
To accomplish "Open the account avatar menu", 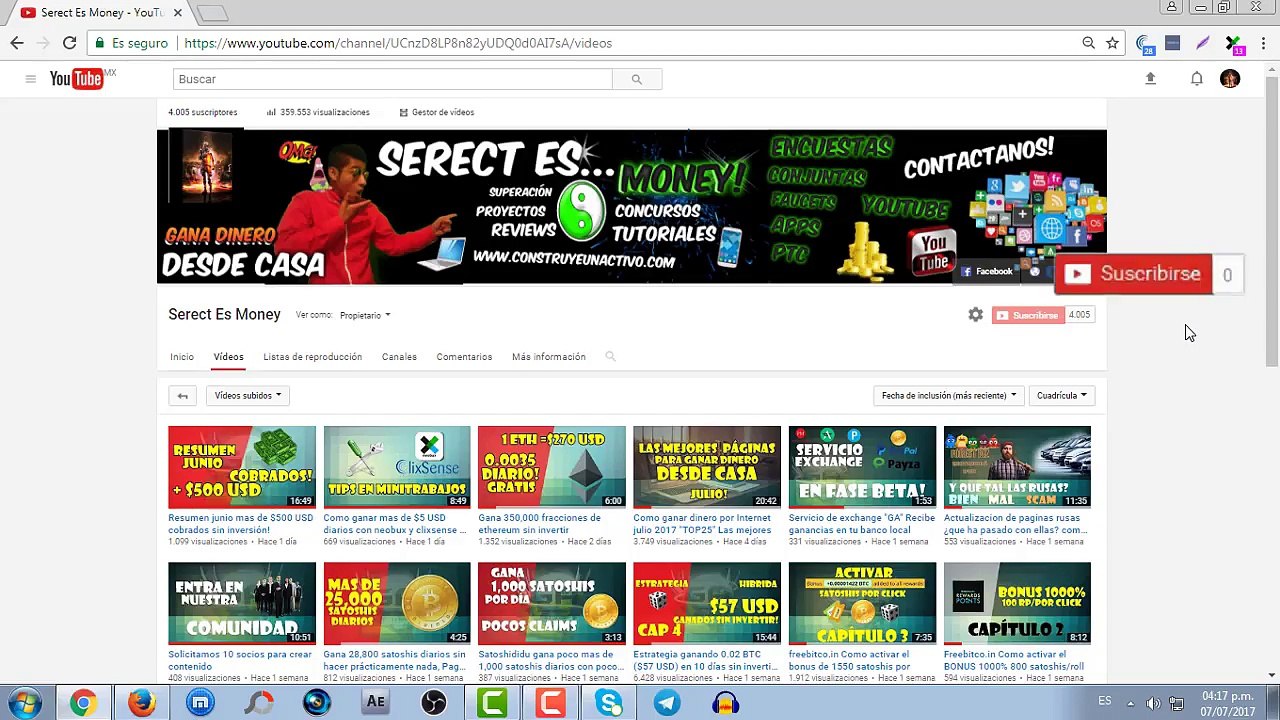I will (1230, 79).
